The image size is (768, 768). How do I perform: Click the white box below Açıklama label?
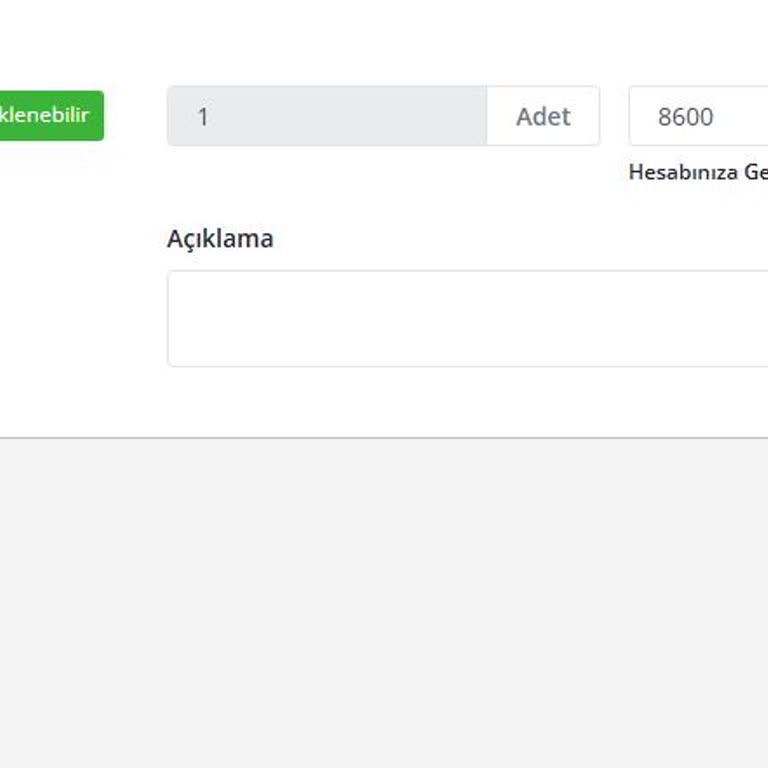[467, 318]
